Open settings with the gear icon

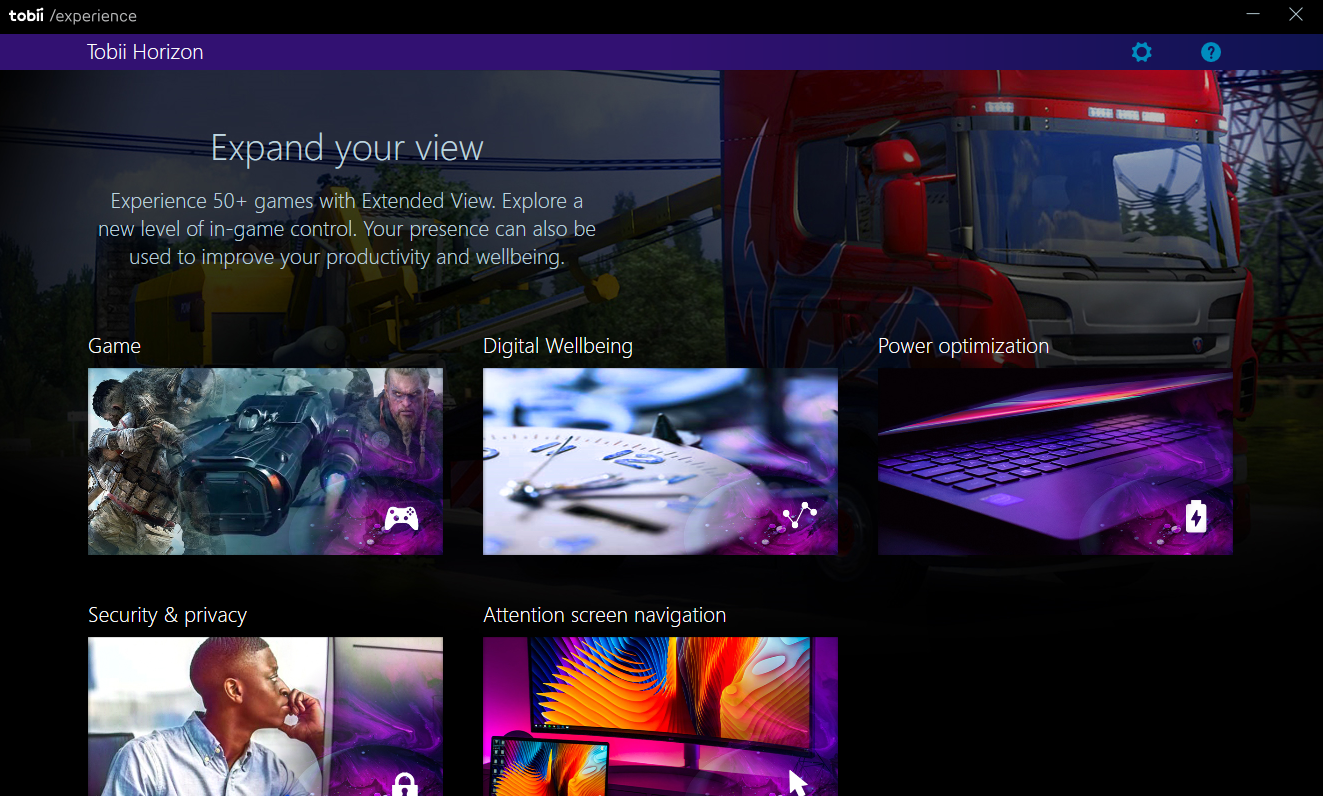pyautogui.click(x=1141, y=52)
